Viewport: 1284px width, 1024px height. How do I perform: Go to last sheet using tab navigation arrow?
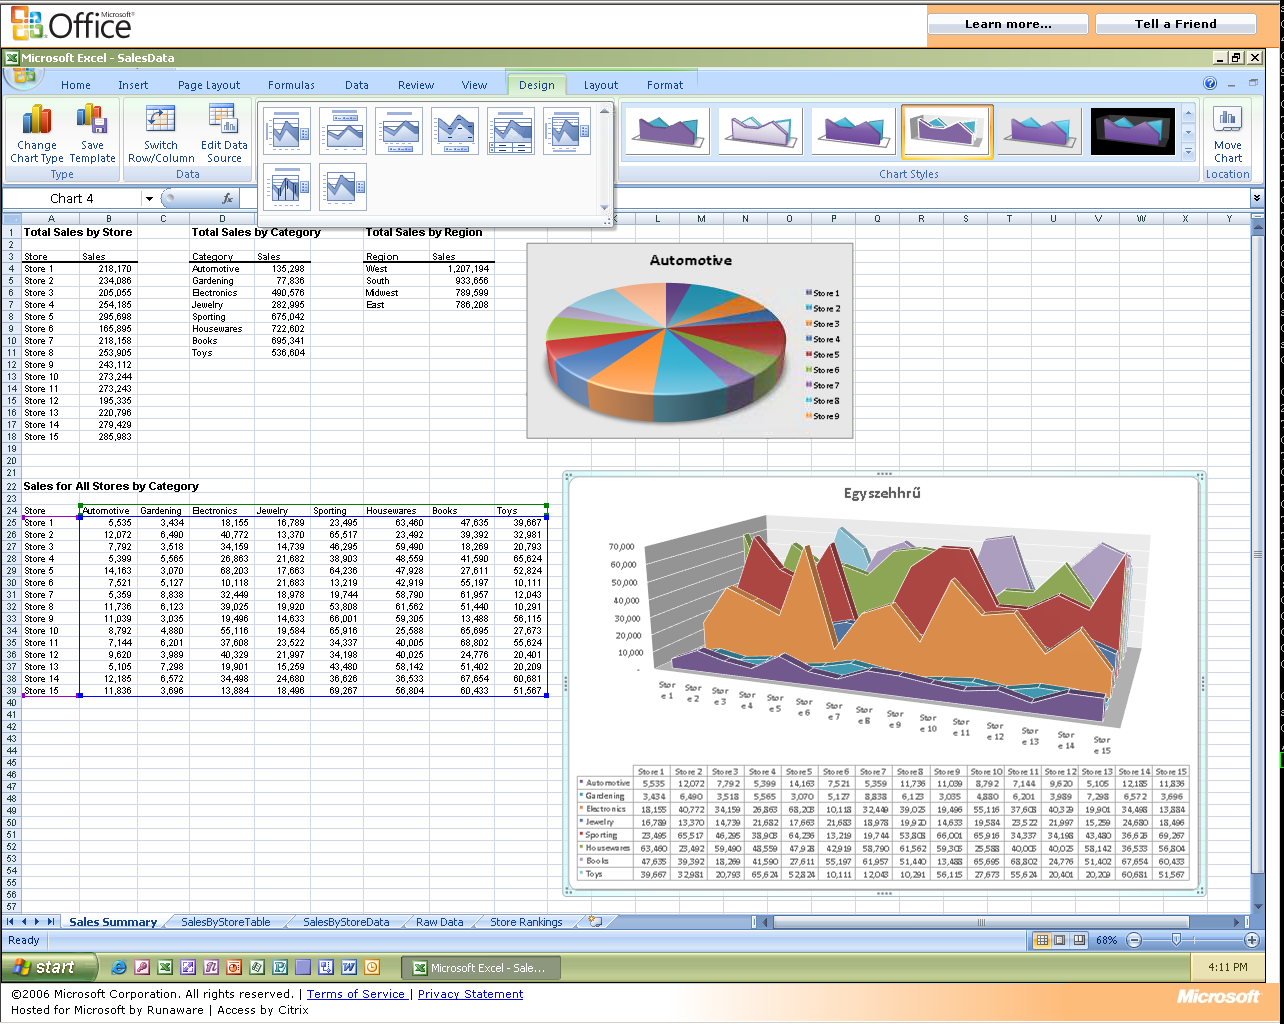coord(51,922)
